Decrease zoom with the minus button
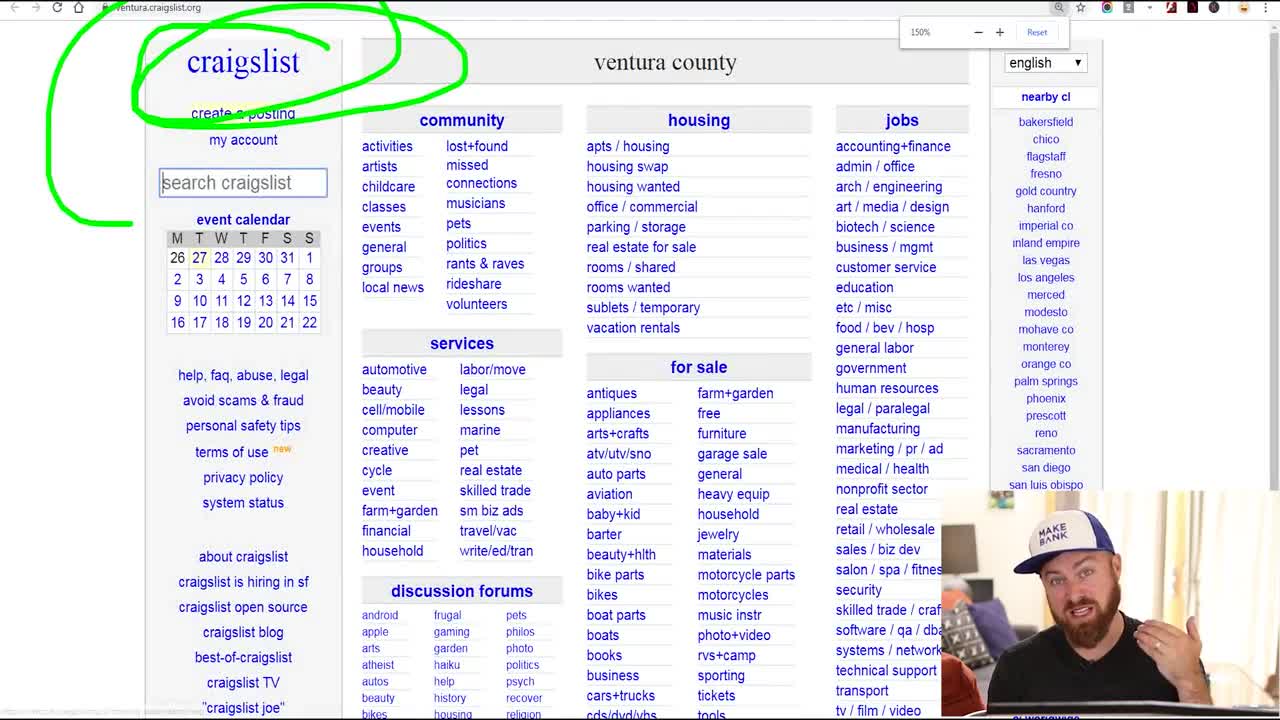The width and height of the screenshot is (1280, 720). [x=978, y=32]
